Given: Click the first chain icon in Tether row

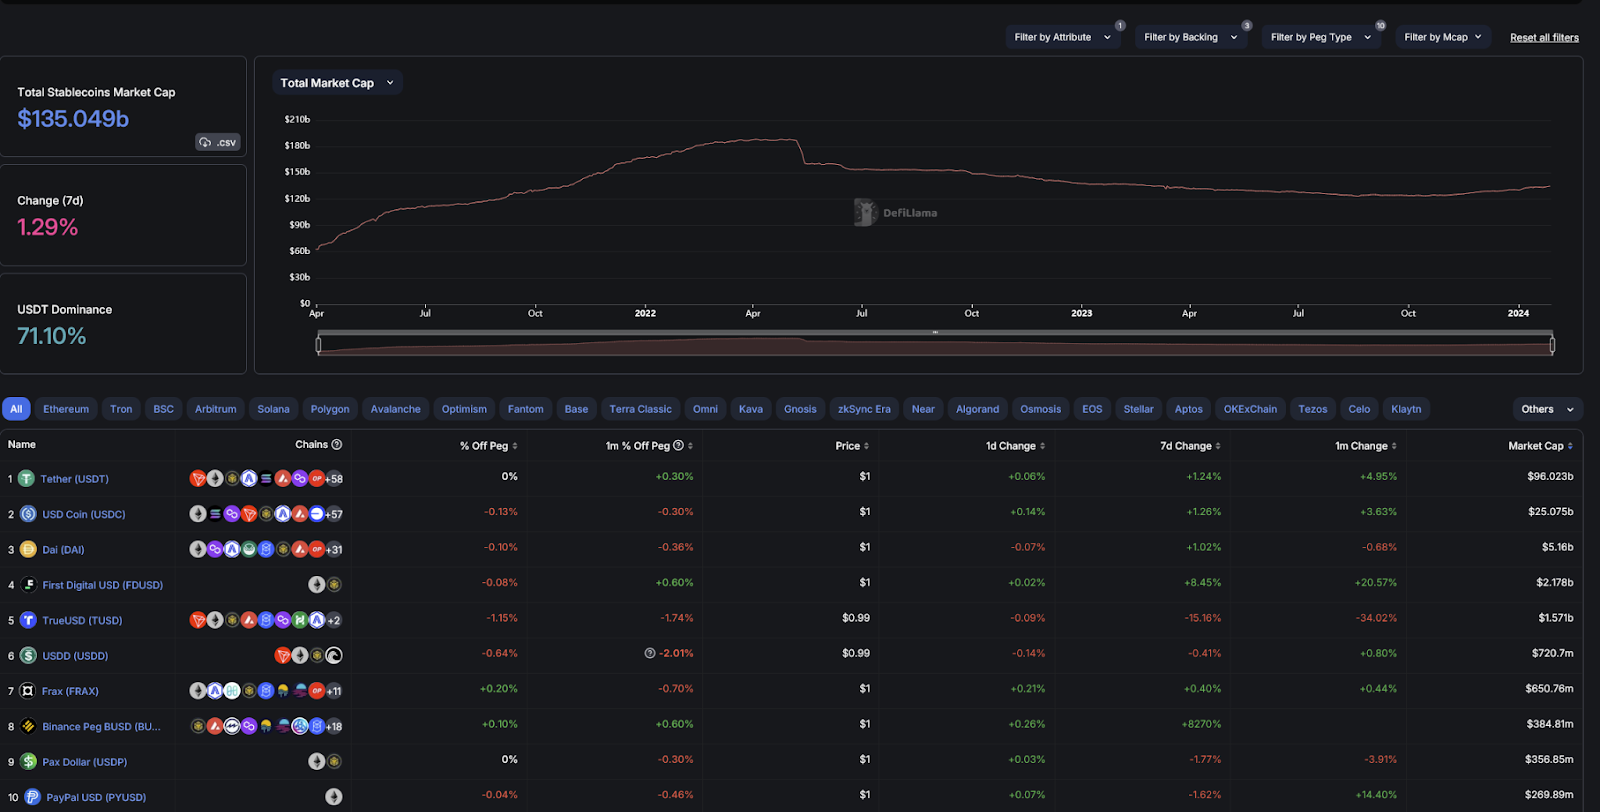Looking at the screenshot, I should click(x=198, y=479).
